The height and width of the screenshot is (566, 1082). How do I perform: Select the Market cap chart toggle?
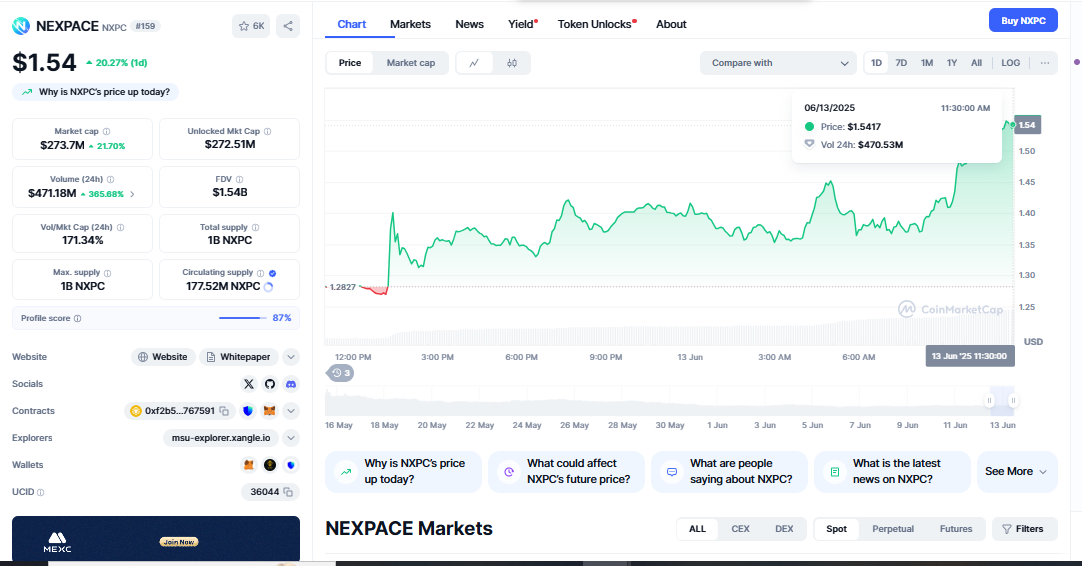coord(411,63)
